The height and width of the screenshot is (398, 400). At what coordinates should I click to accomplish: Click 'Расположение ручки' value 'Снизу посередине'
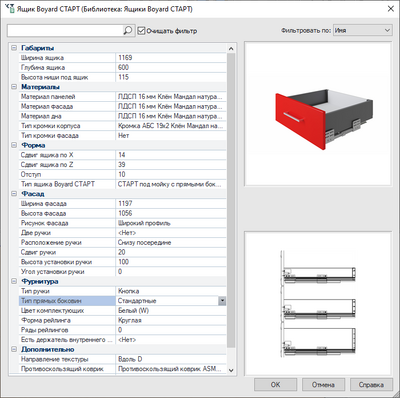[171, 242]
